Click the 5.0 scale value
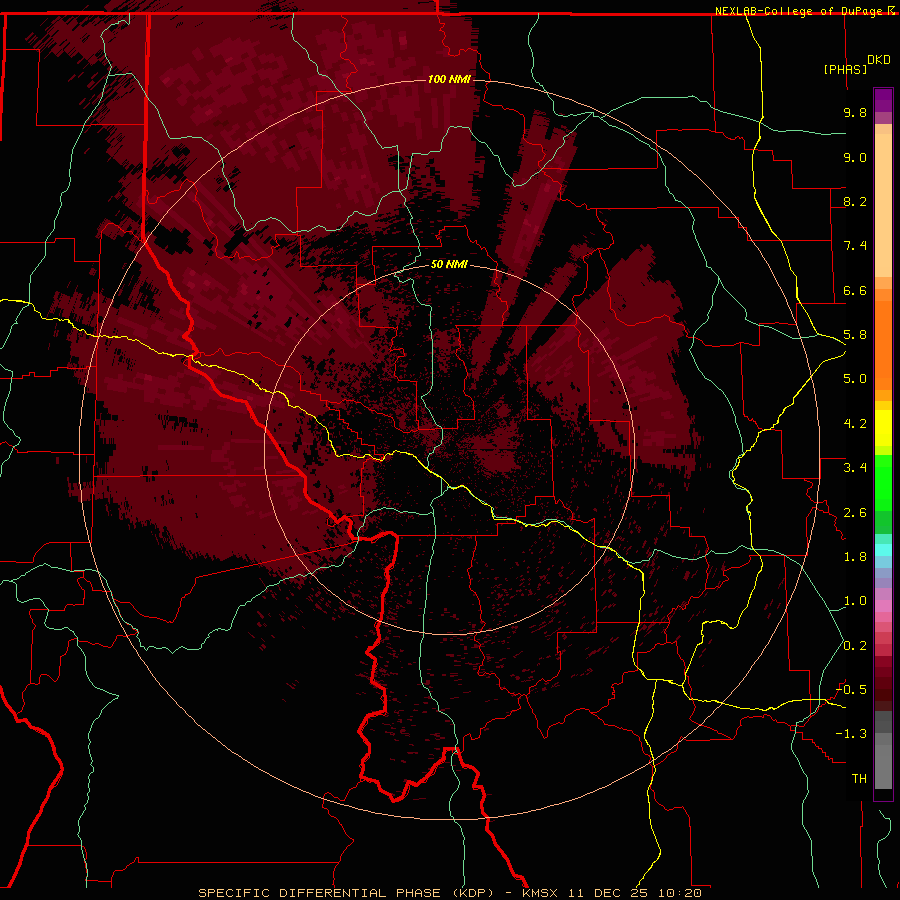This screenshot has width=900, height=900. coord(855,379)
